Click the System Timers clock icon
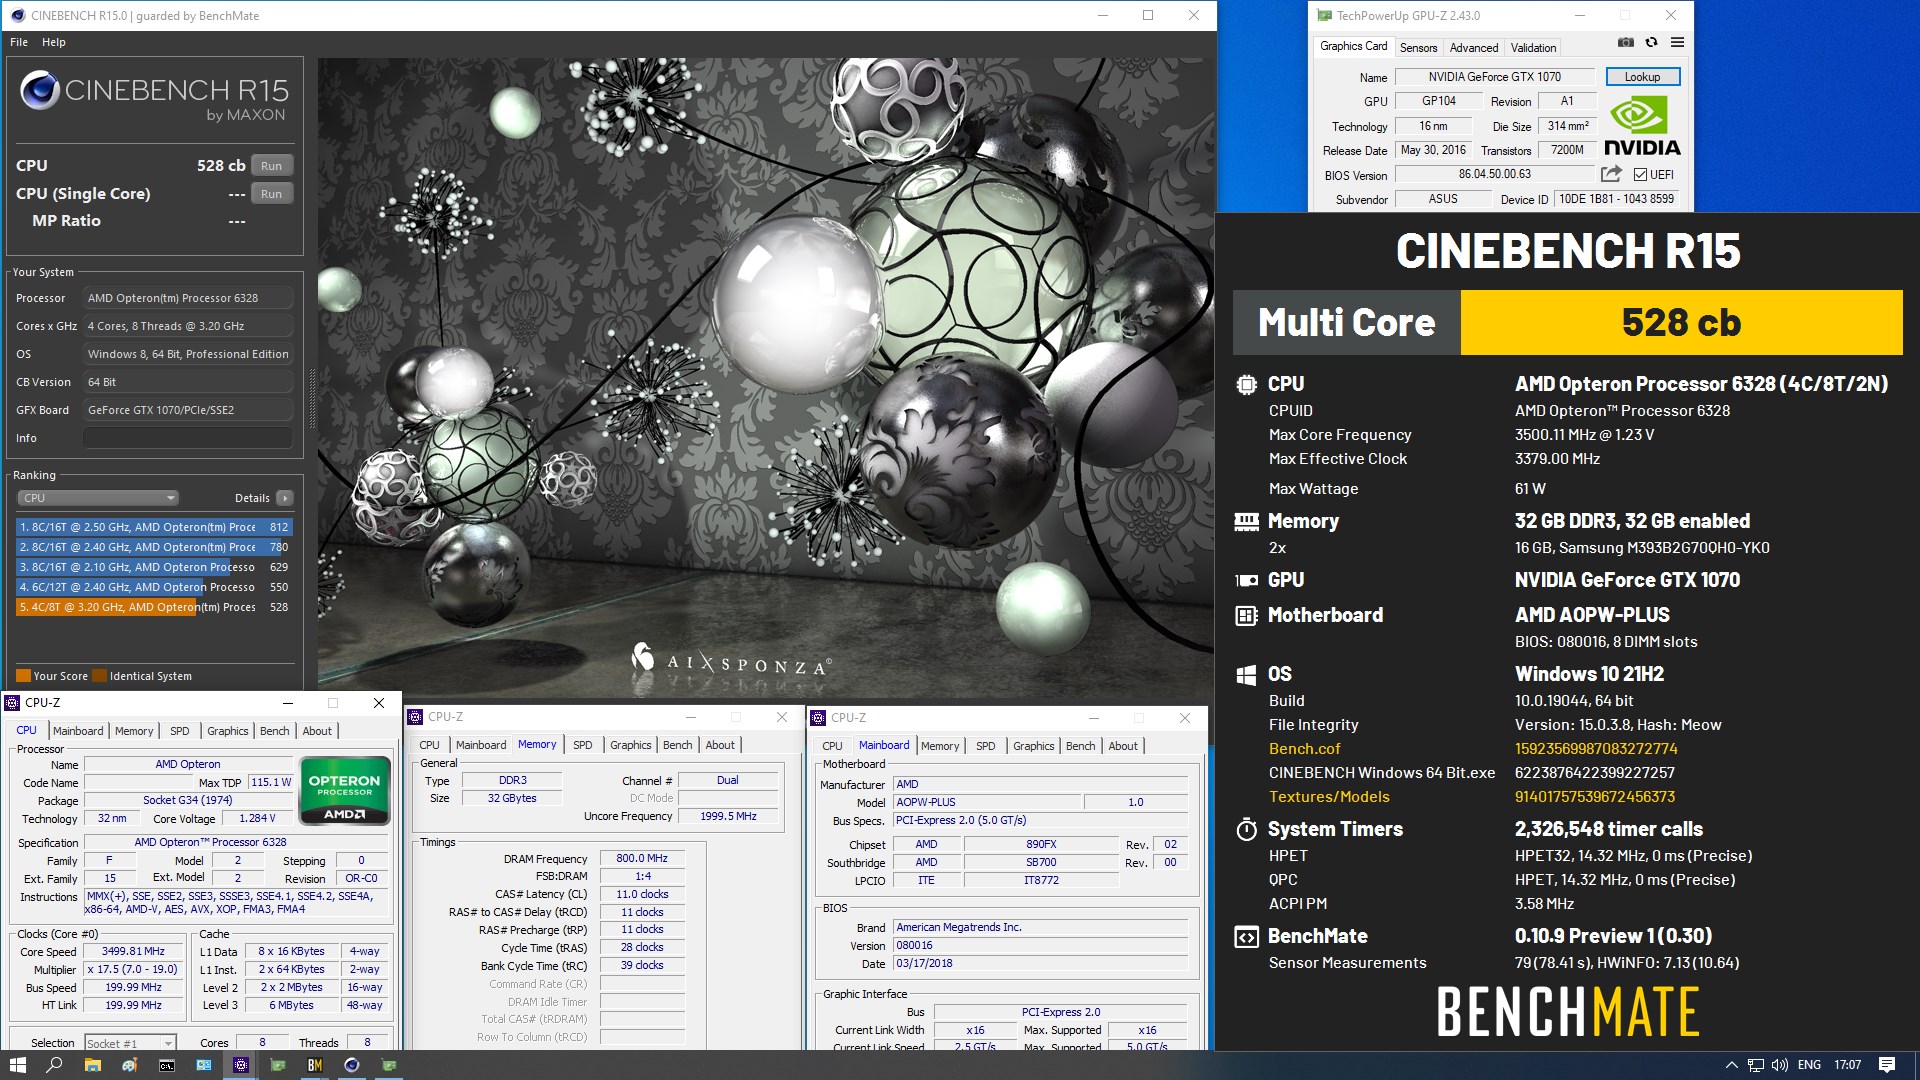The height and width of the screenshot is (1080, 1920). pos(1246,829)
